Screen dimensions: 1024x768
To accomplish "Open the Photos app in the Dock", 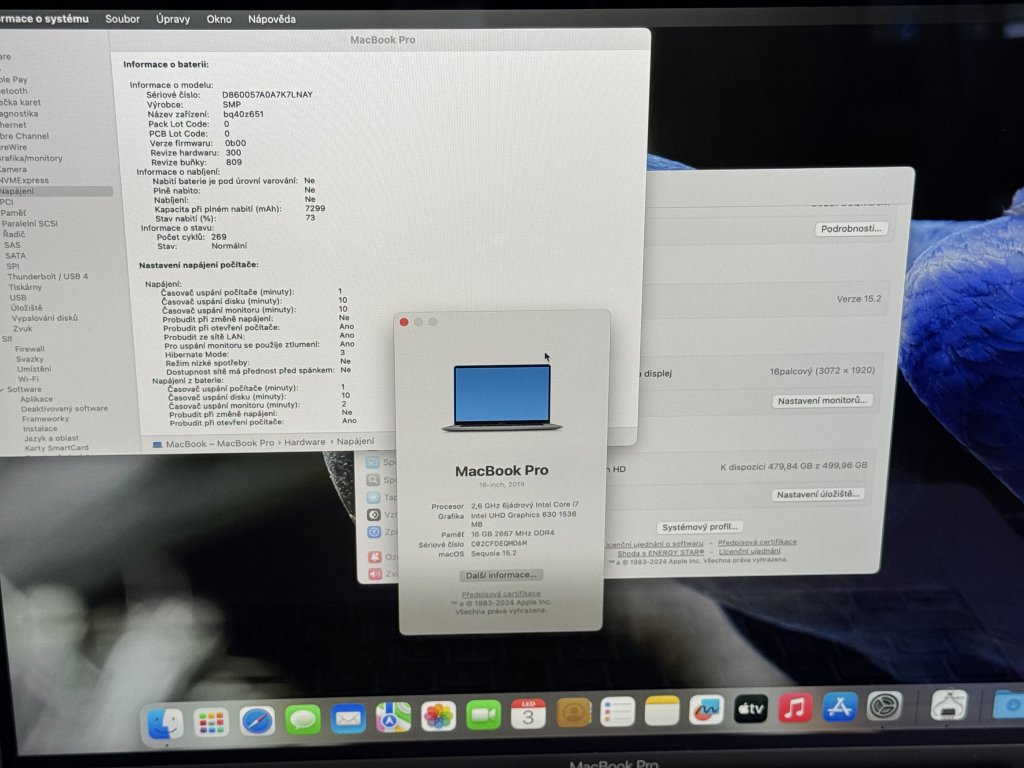I will click(438, 716).
